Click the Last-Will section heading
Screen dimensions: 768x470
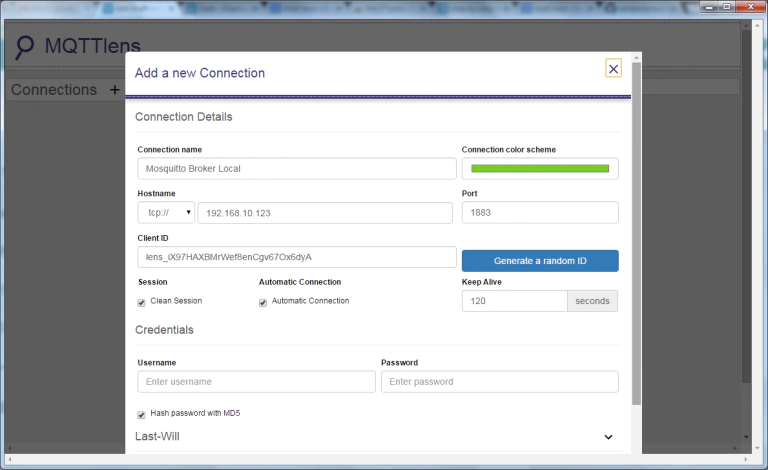157,436
